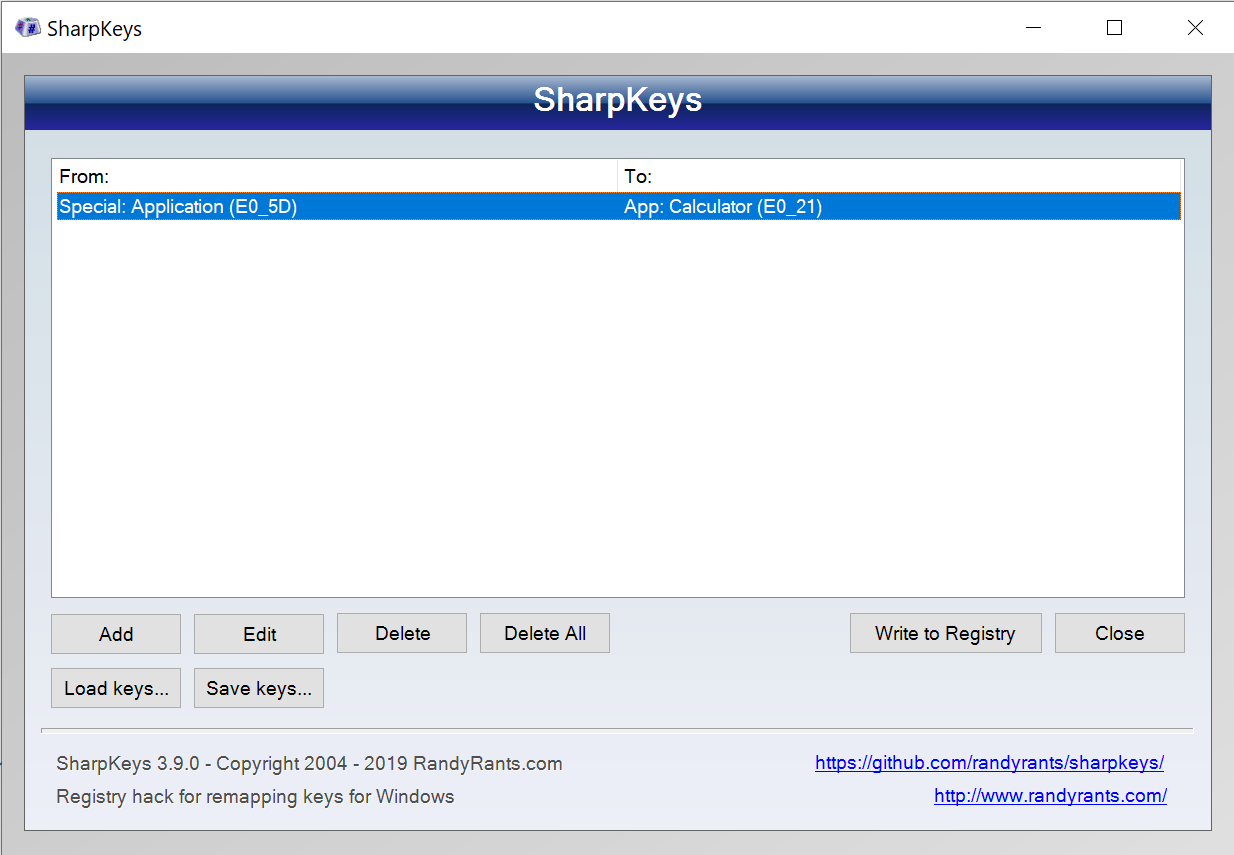Minimize the SharpKeys window

[1033, 27]
